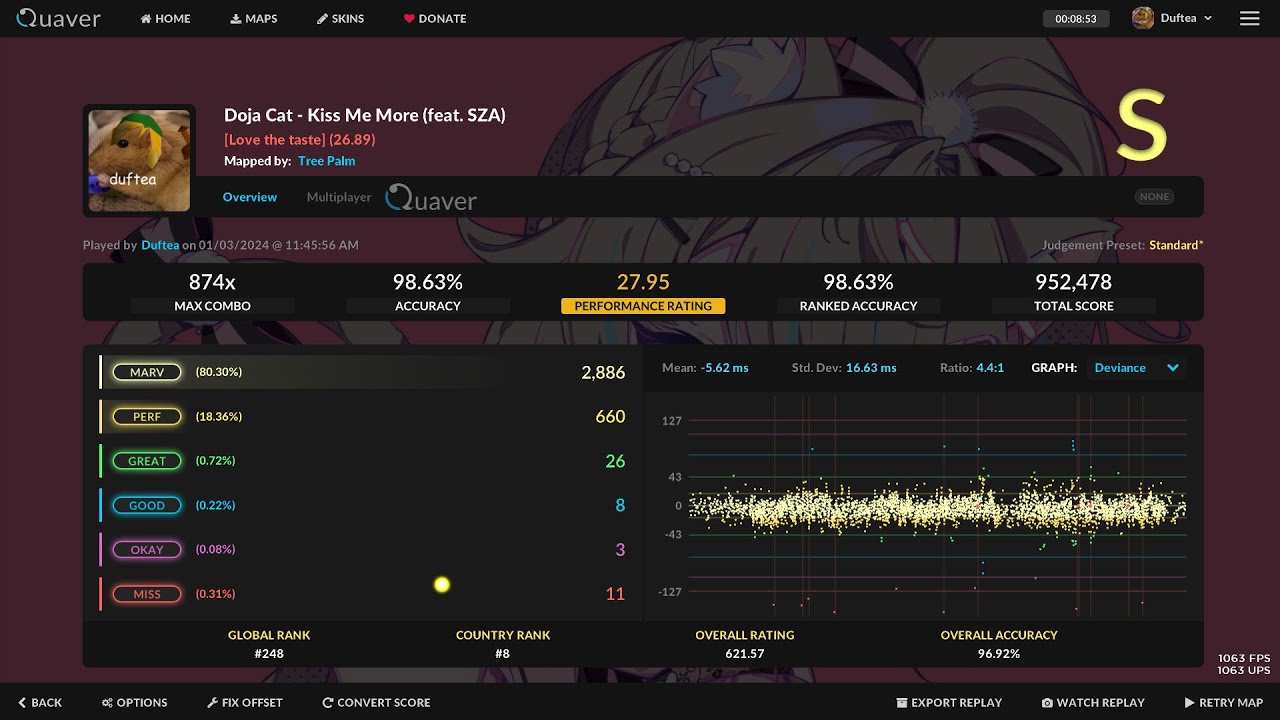
Task: Click the 952,478 total score value
Action: tap(1073, 282)
